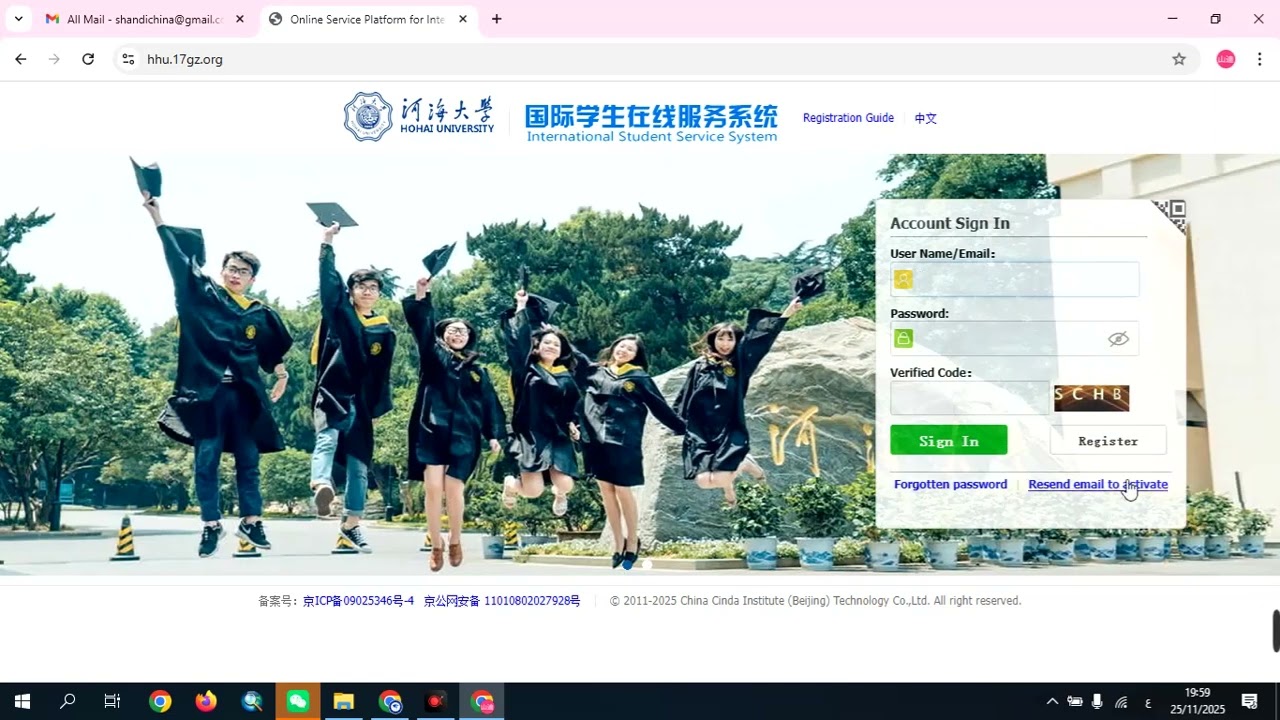Click the microphone tray icon
Image resolution: width=1280 pixels, height=720 pixels.
pos(1097,701)
